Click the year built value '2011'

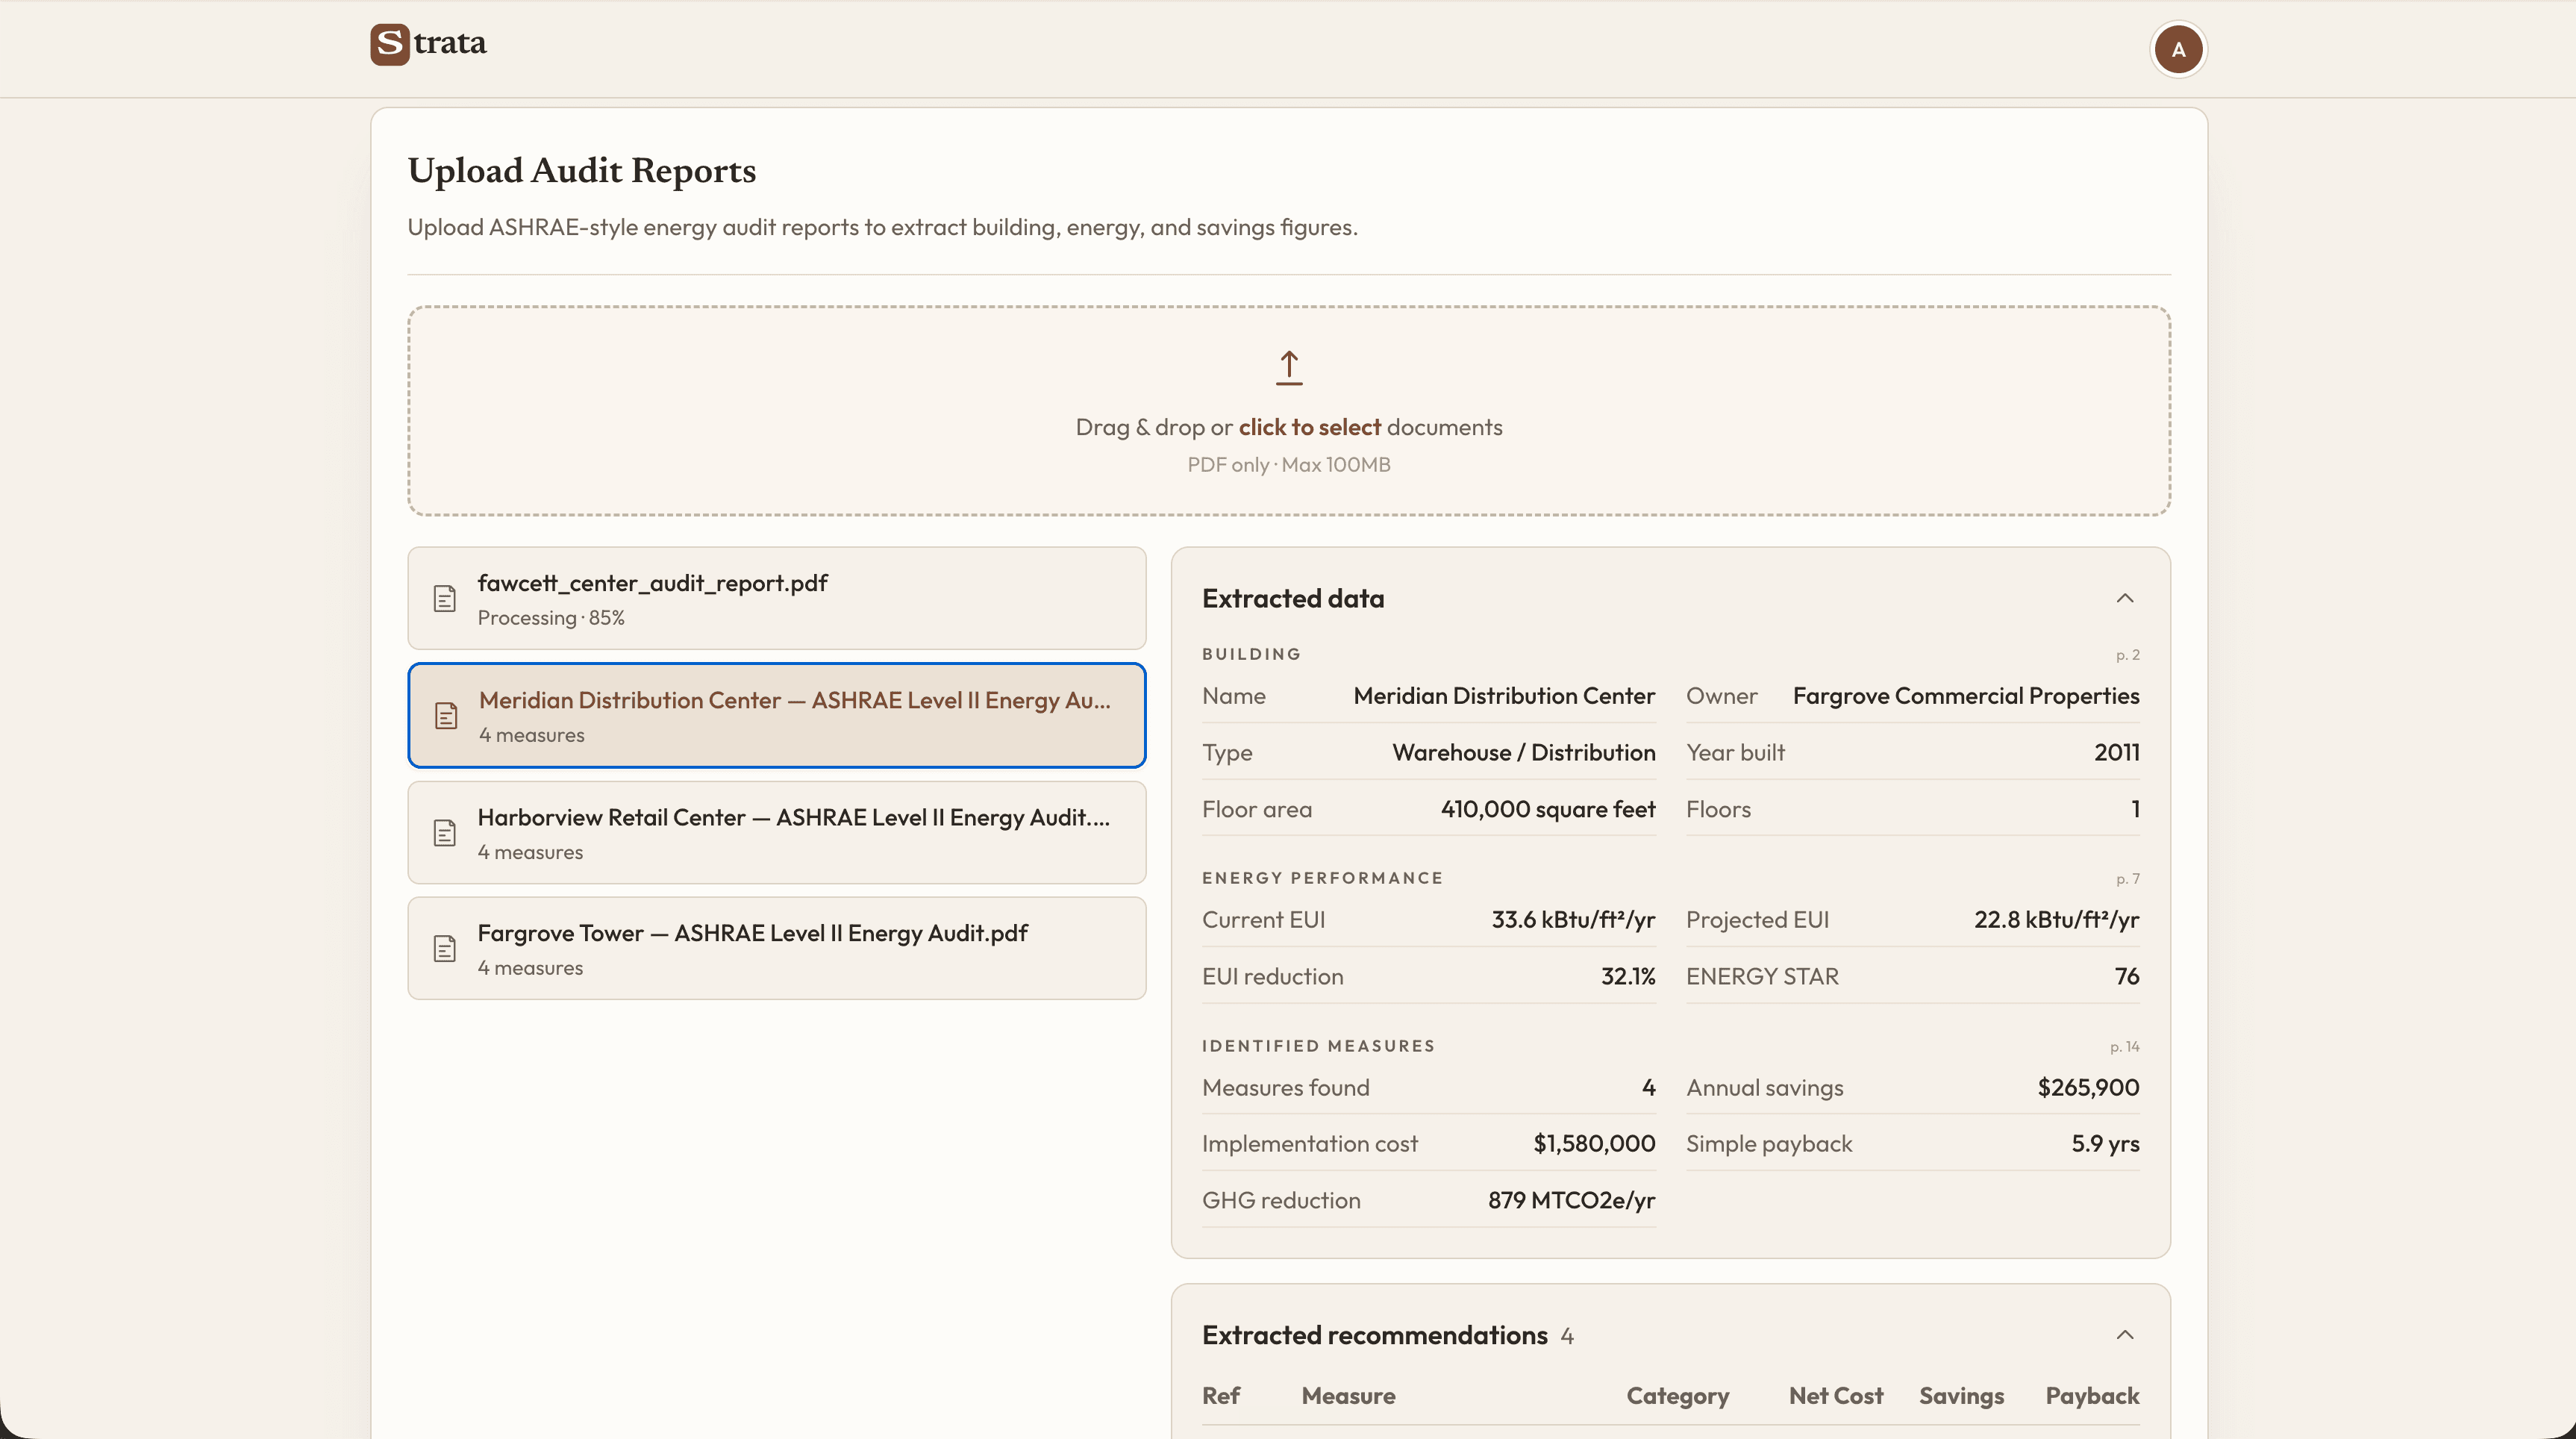coord(2116,753)
